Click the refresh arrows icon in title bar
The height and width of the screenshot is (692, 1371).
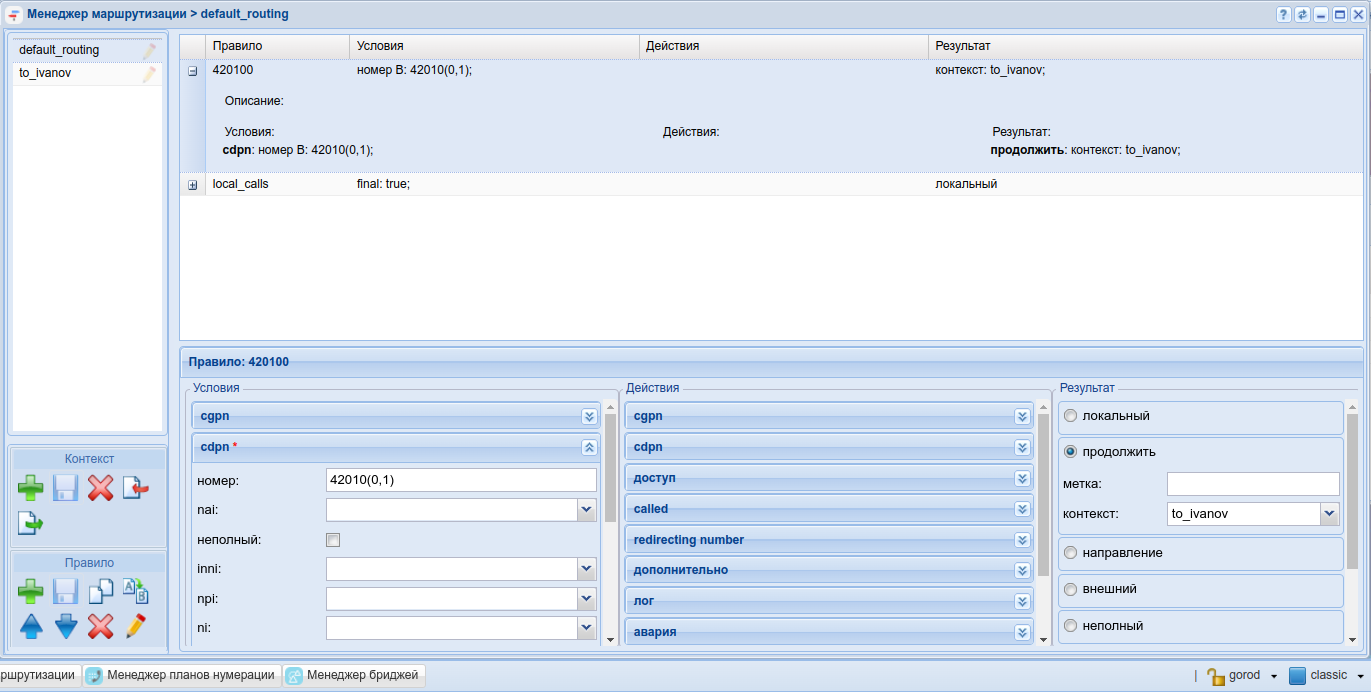pyautogui.click(x=1302, y=15)
